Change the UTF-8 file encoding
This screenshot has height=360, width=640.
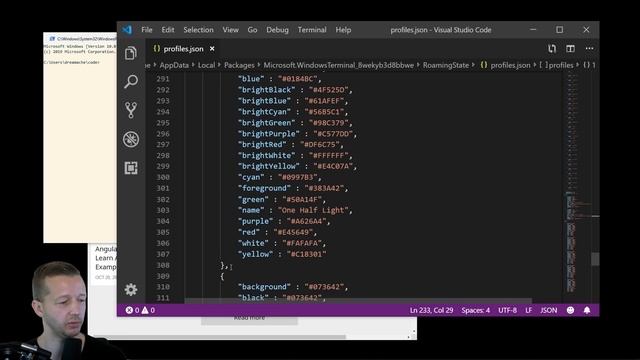click(507, 310)
